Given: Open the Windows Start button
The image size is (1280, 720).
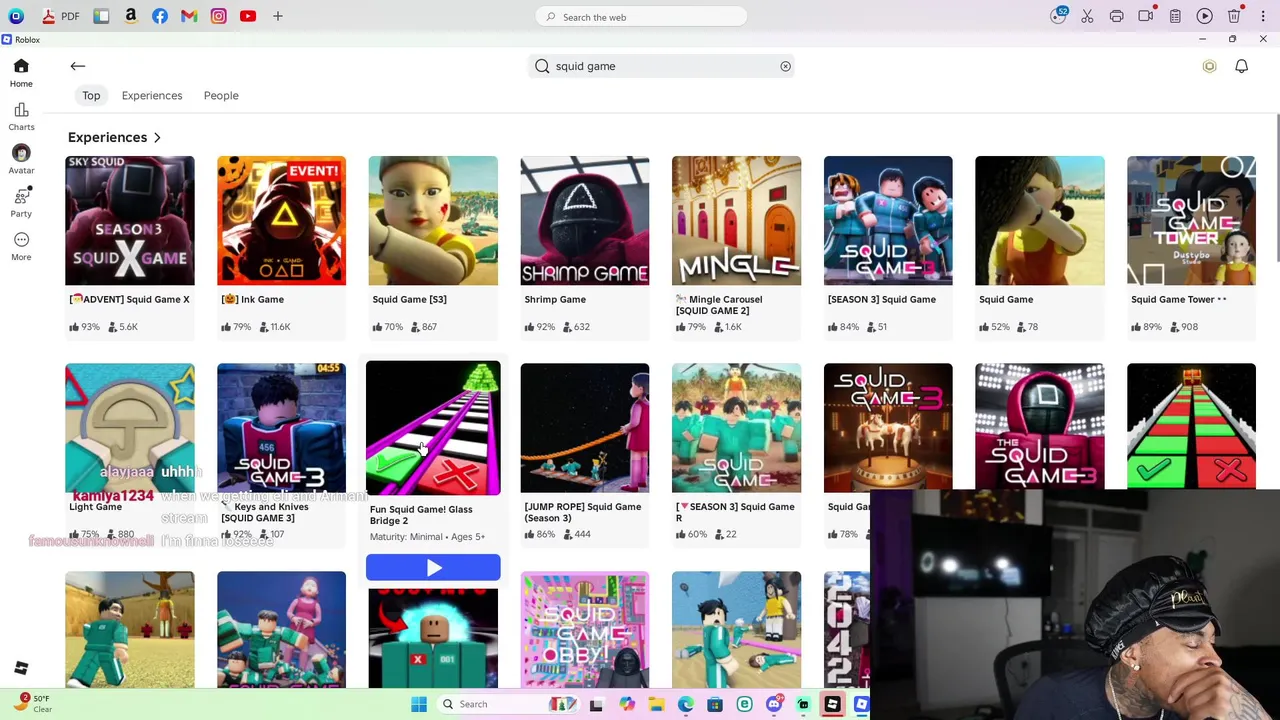Looking at the screenshot, I should [x=419, y=704].
